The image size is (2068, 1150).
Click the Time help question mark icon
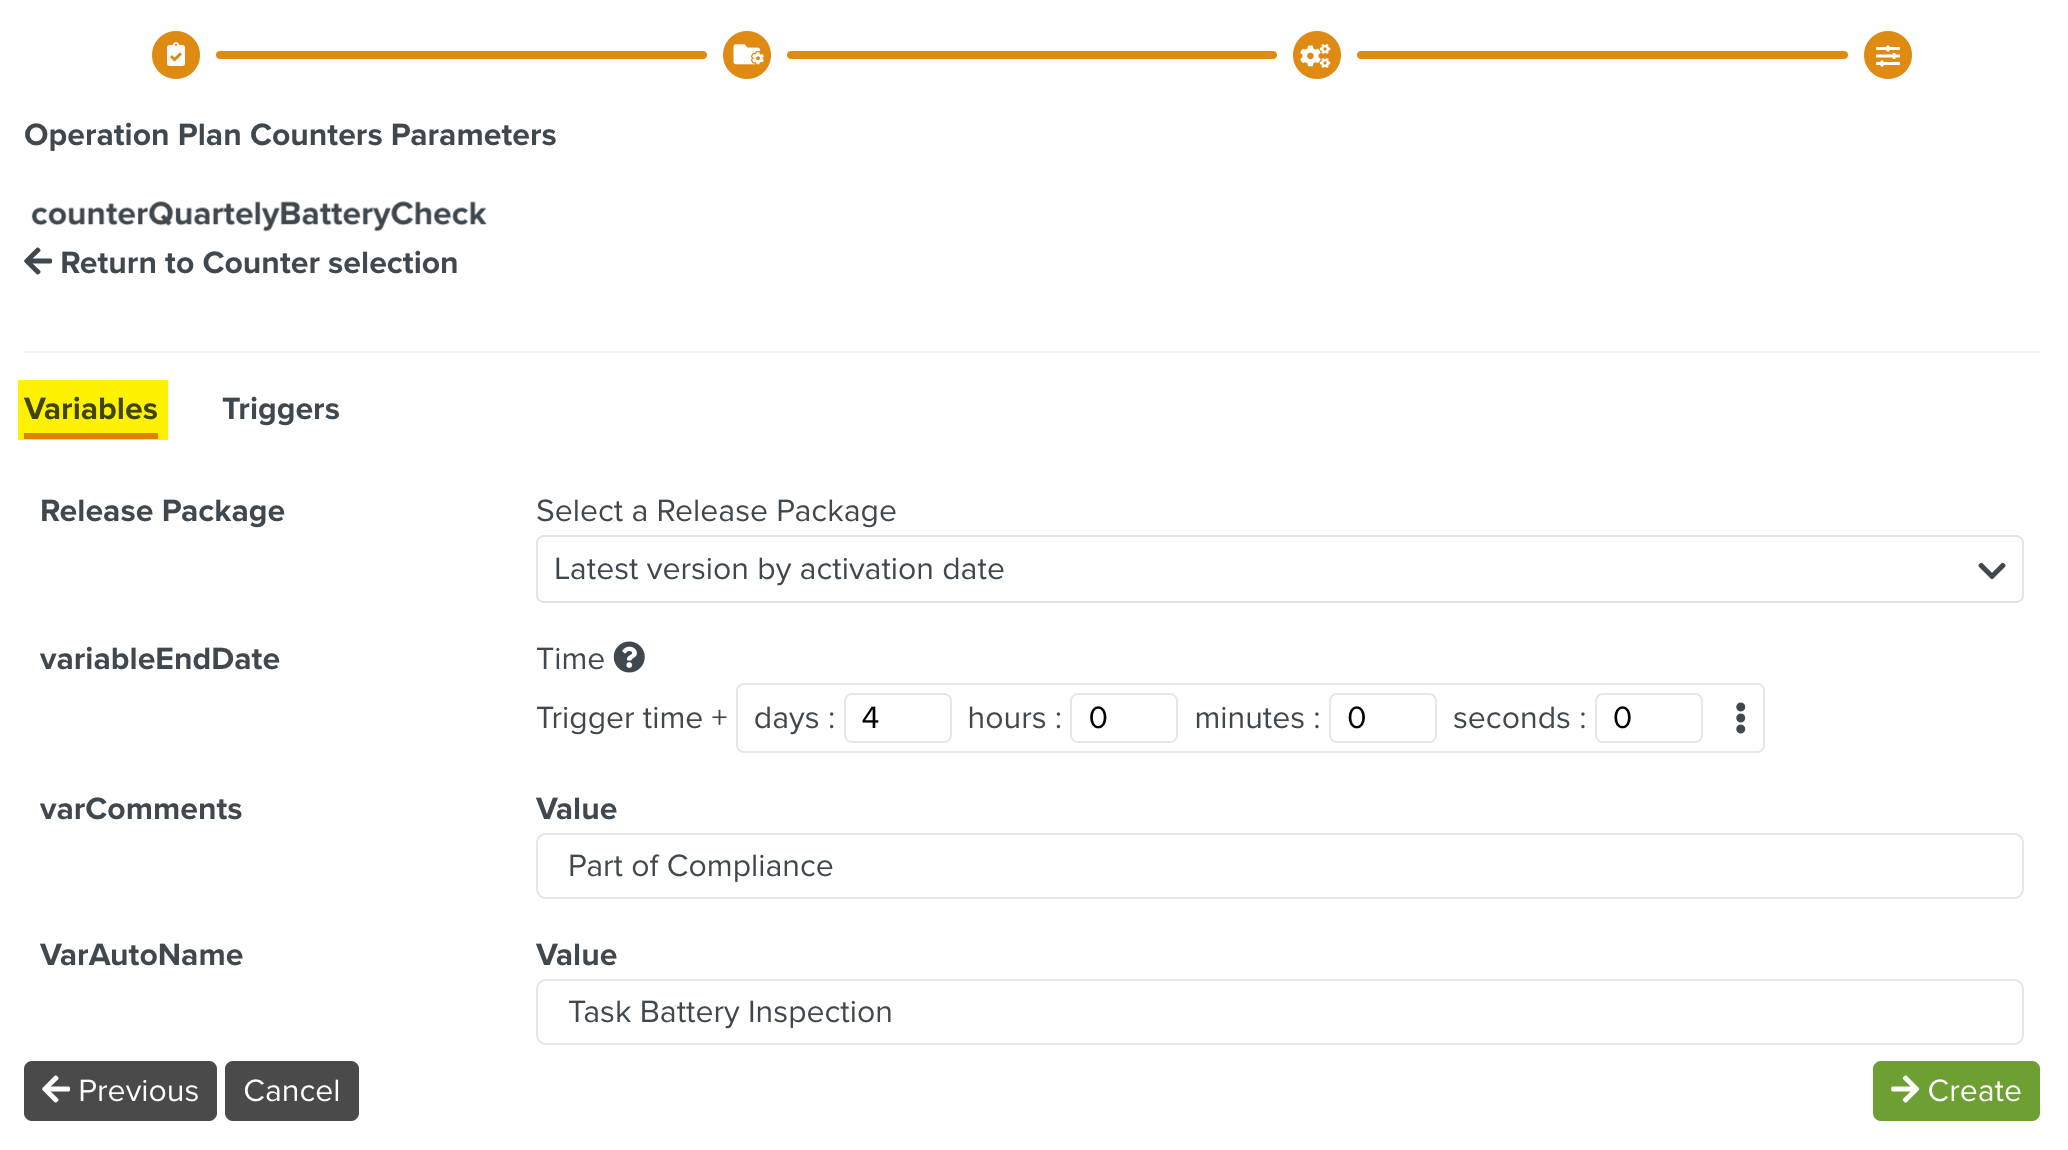[x=629, y=658]
